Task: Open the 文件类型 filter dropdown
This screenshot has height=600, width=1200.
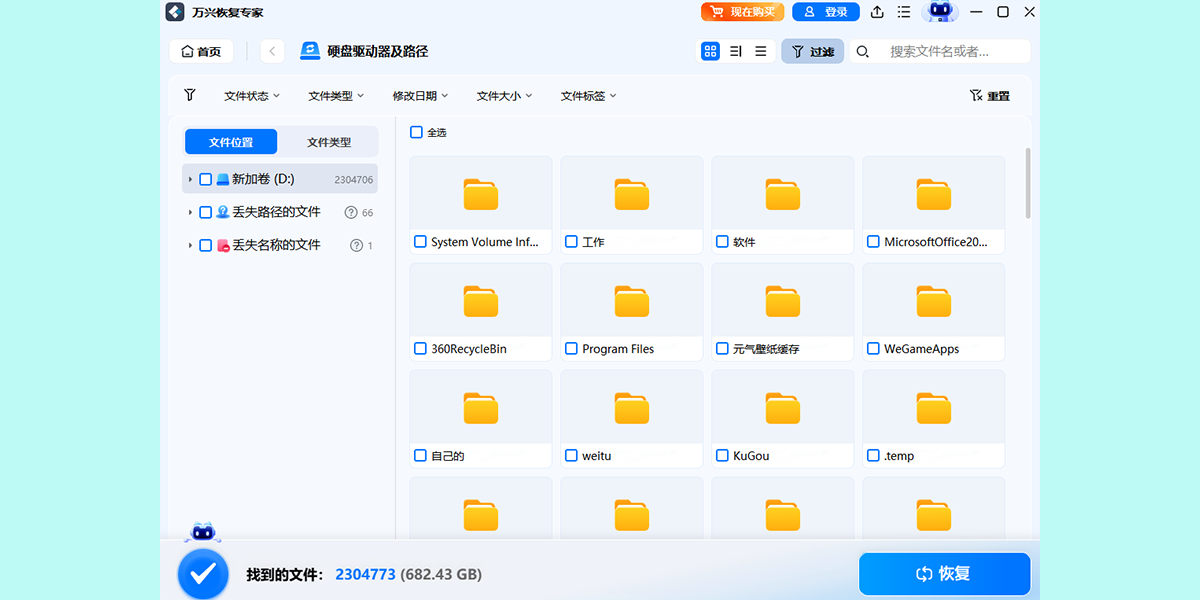Action: 336,95
